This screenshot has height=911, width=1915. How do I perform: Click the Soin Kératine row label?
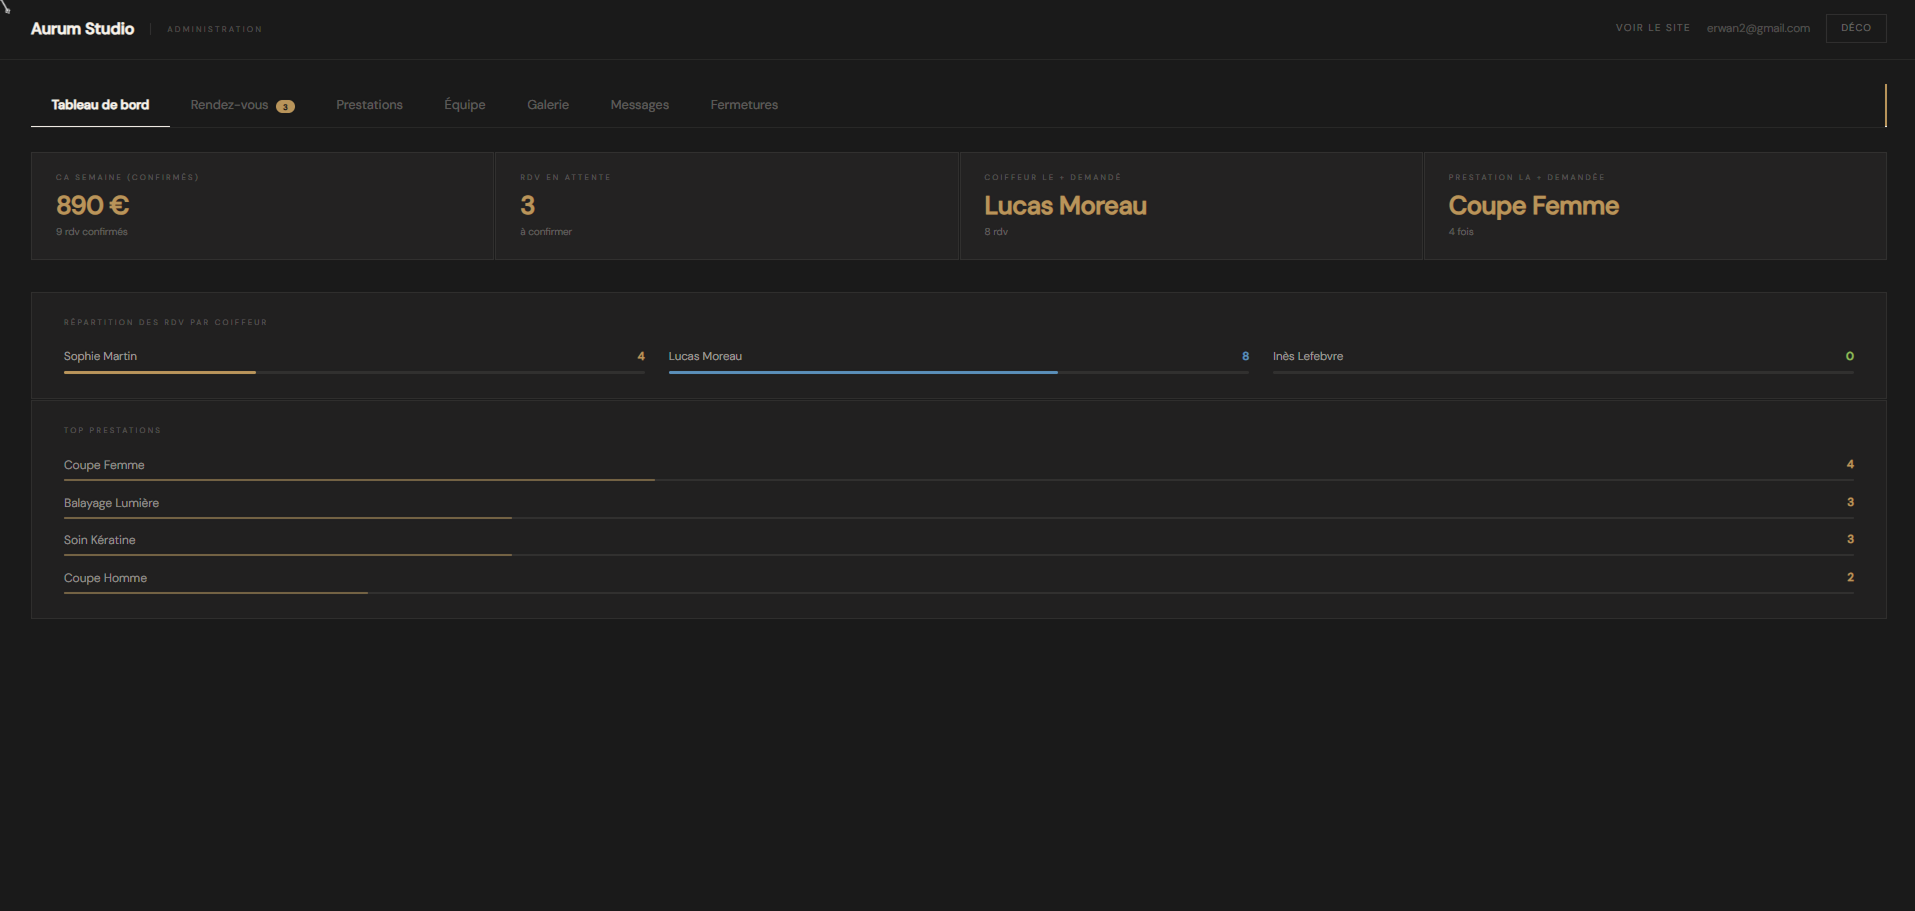coord(99,540)
